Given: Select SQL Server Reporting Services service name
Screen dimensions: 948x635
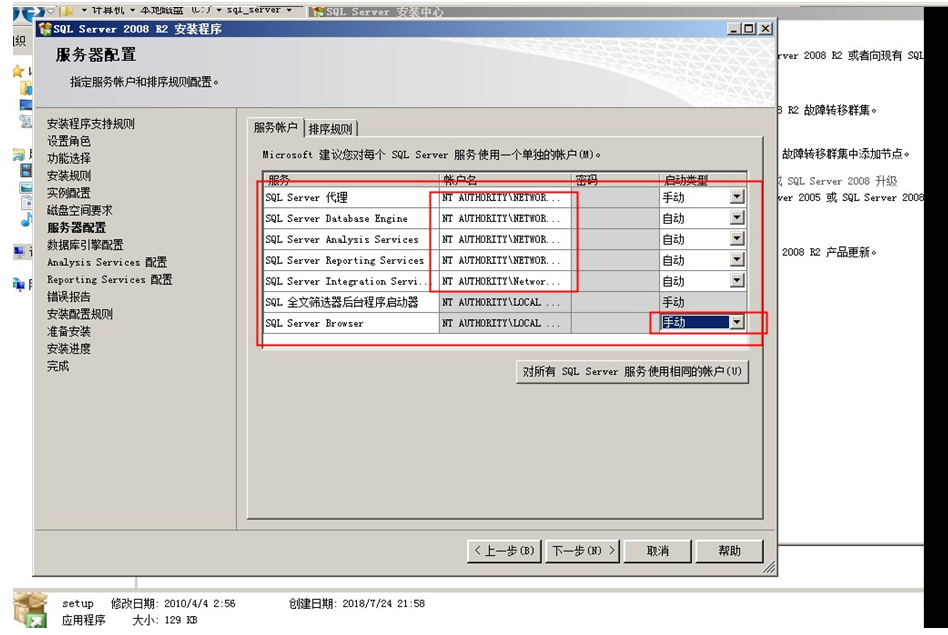Looking at the screenshot, I should pos(345,260).
